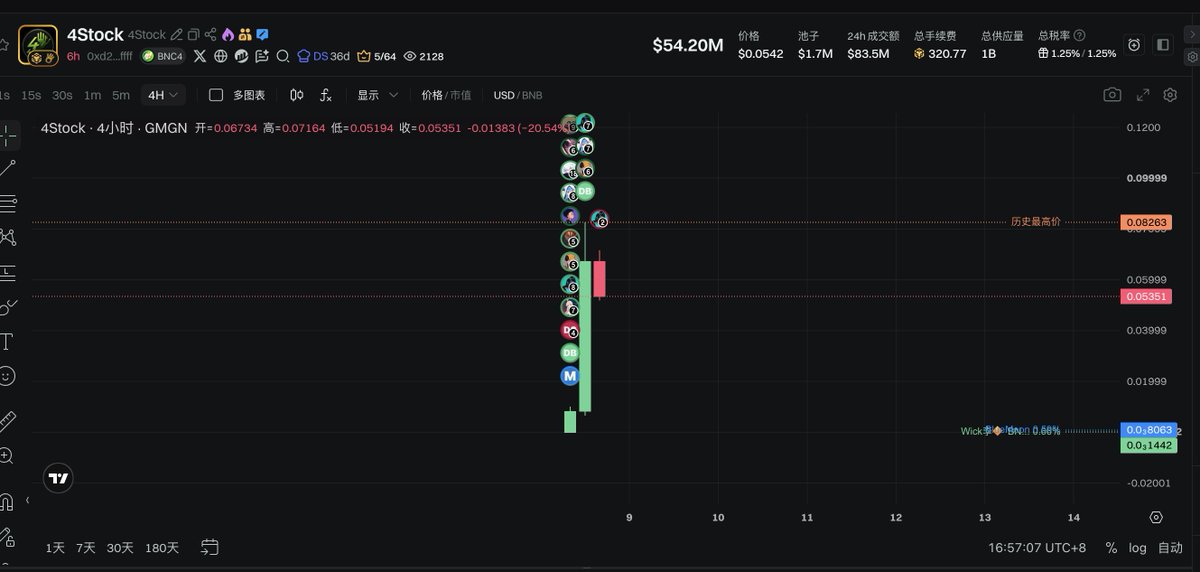The height and width of the screenshot is (572, 1200).
Task: Toggle the 多图表 multi-chart checkbox
Action: point(216,95)
